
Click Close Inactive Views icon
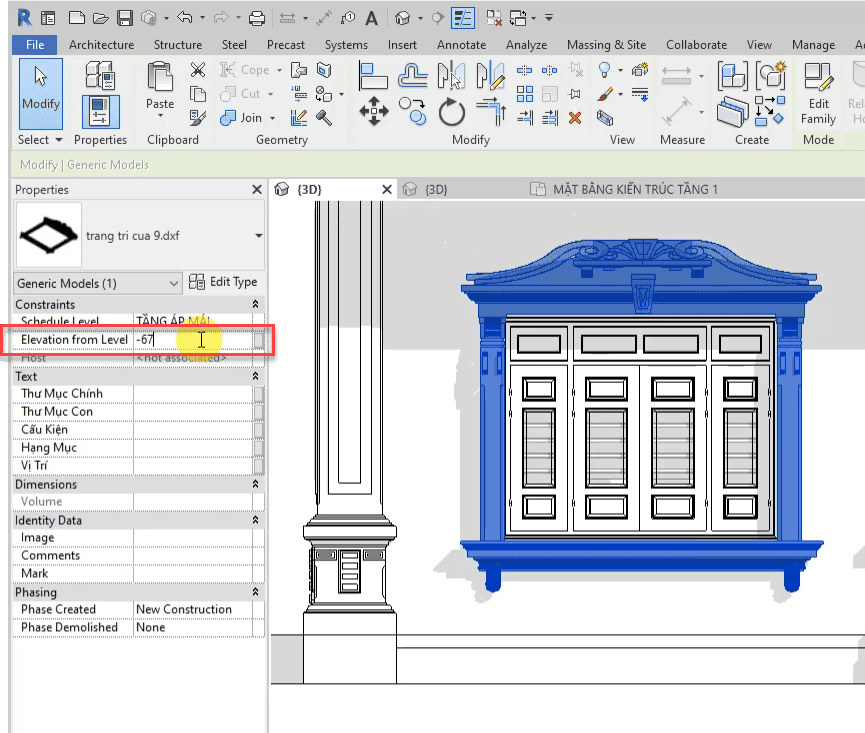[x=494, y=18]
